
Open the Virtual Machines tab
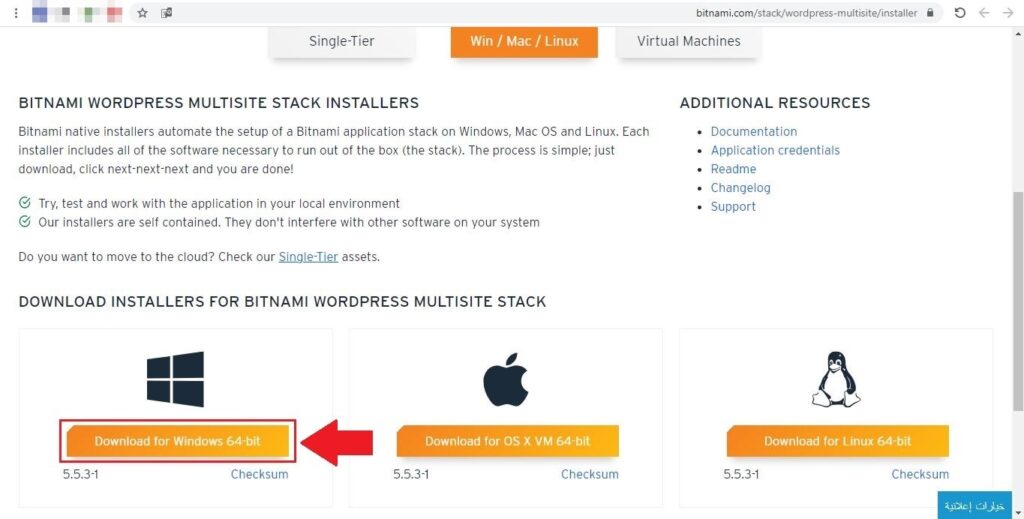pos(688,41)
